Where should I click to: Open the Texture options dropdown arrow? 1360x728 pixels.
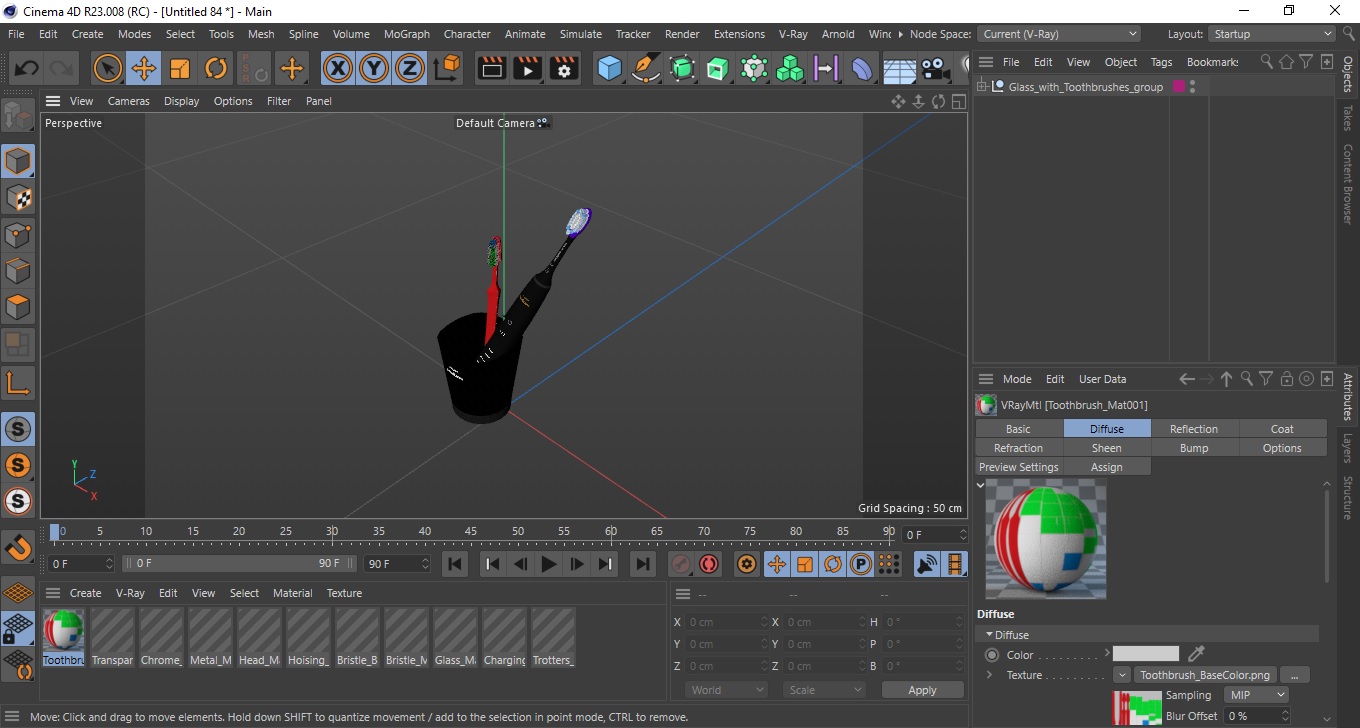pyautogui.click(x=1122, y=675)
